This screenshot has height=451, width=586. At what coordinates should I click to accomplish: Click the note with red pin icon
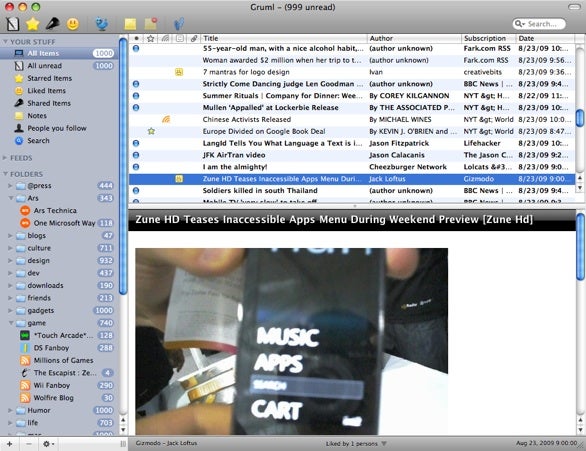[x=151, y=24]
